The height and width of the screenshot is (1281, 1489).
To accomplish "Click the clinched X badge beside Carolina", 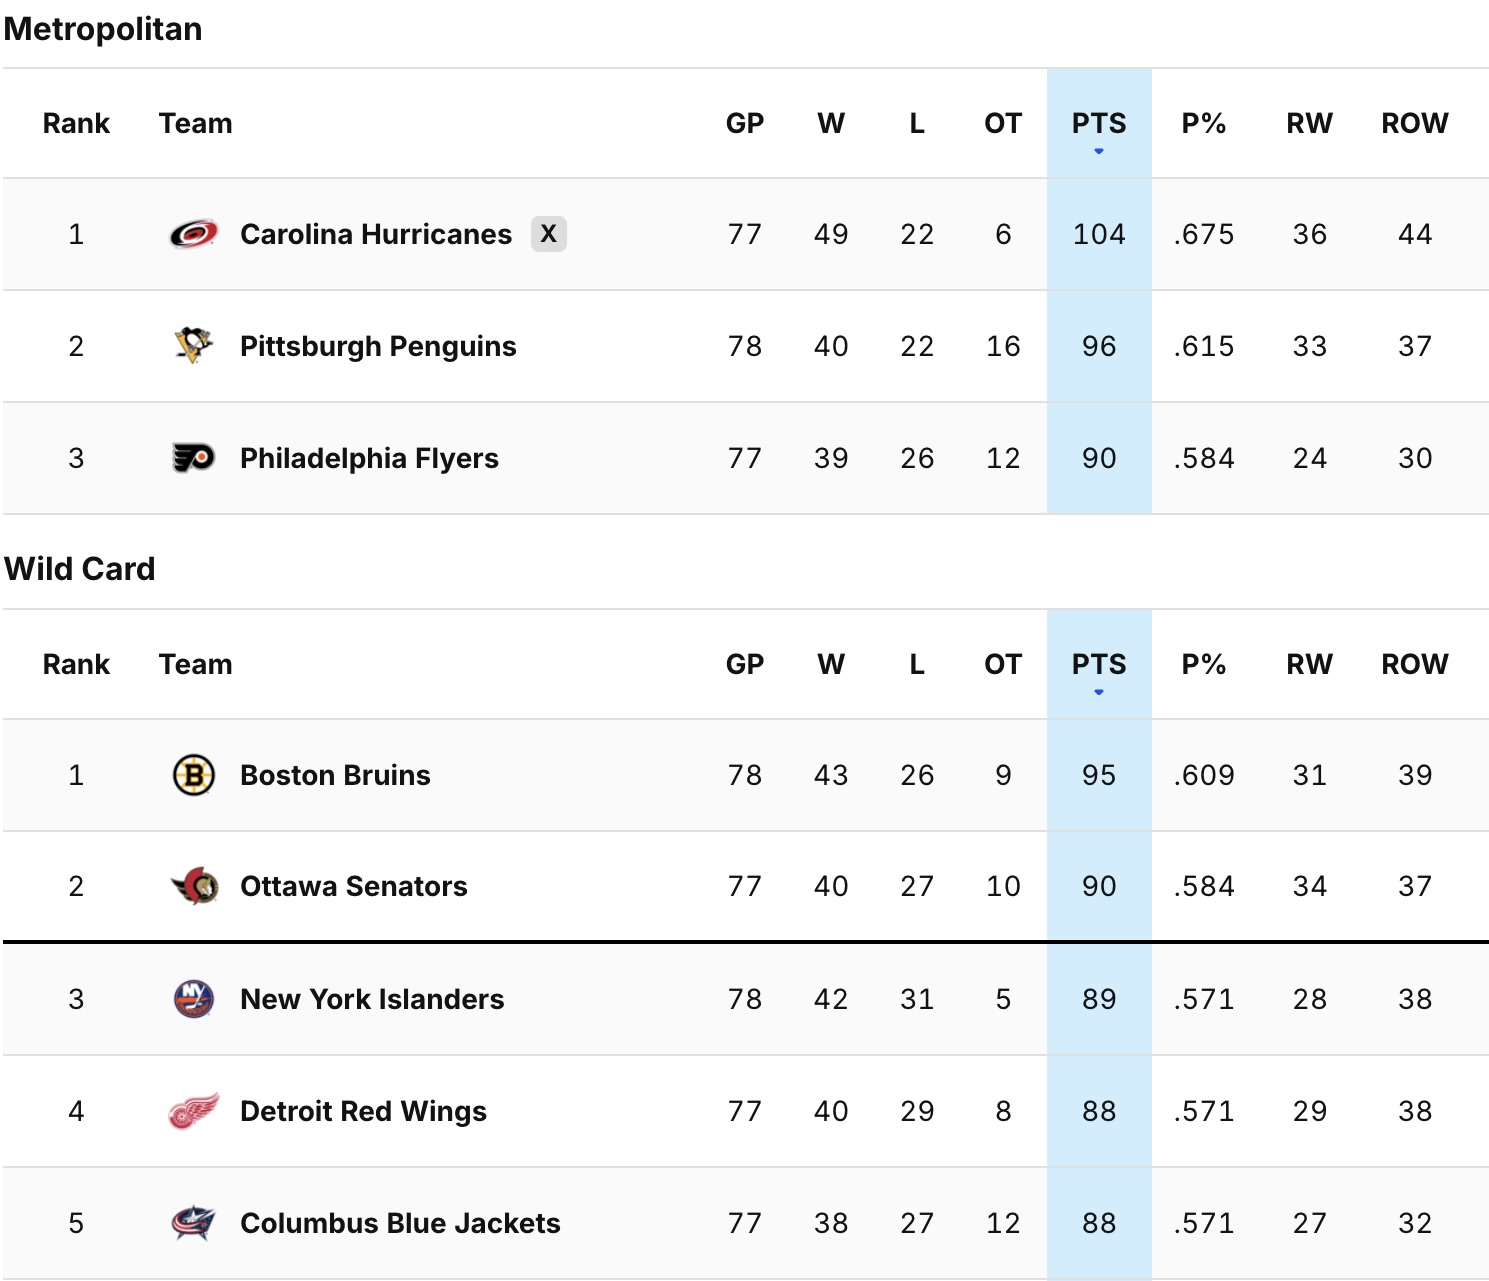I will [548, 234].
